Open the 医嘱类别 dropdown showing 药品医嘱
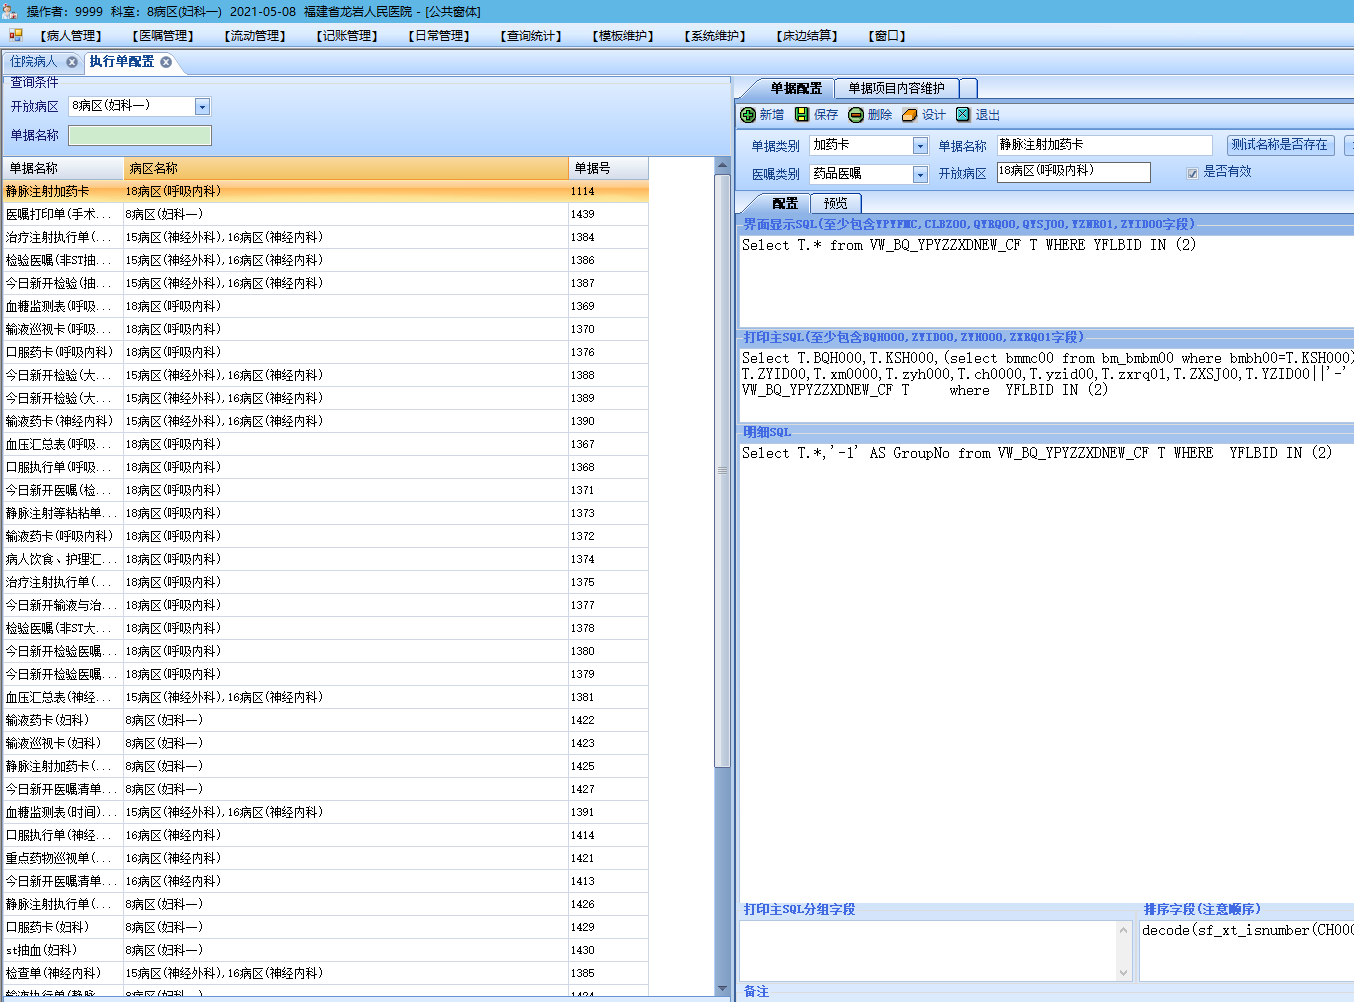The height and width of the screenshot is (1002, 1354). coord(920,175)
